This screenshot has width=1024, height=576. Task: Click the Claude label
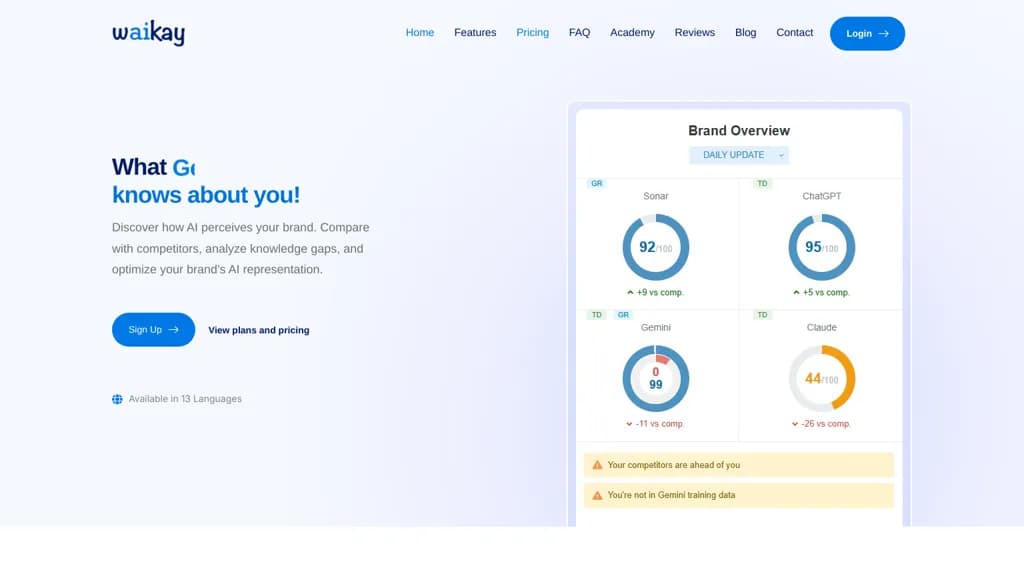pos(822,327)
